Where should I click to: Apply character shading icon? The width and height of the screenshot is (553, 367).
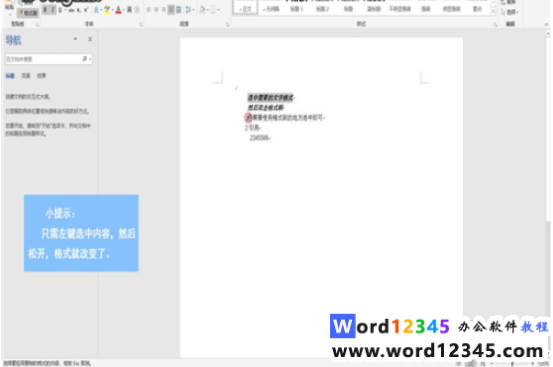click(129, 10)
